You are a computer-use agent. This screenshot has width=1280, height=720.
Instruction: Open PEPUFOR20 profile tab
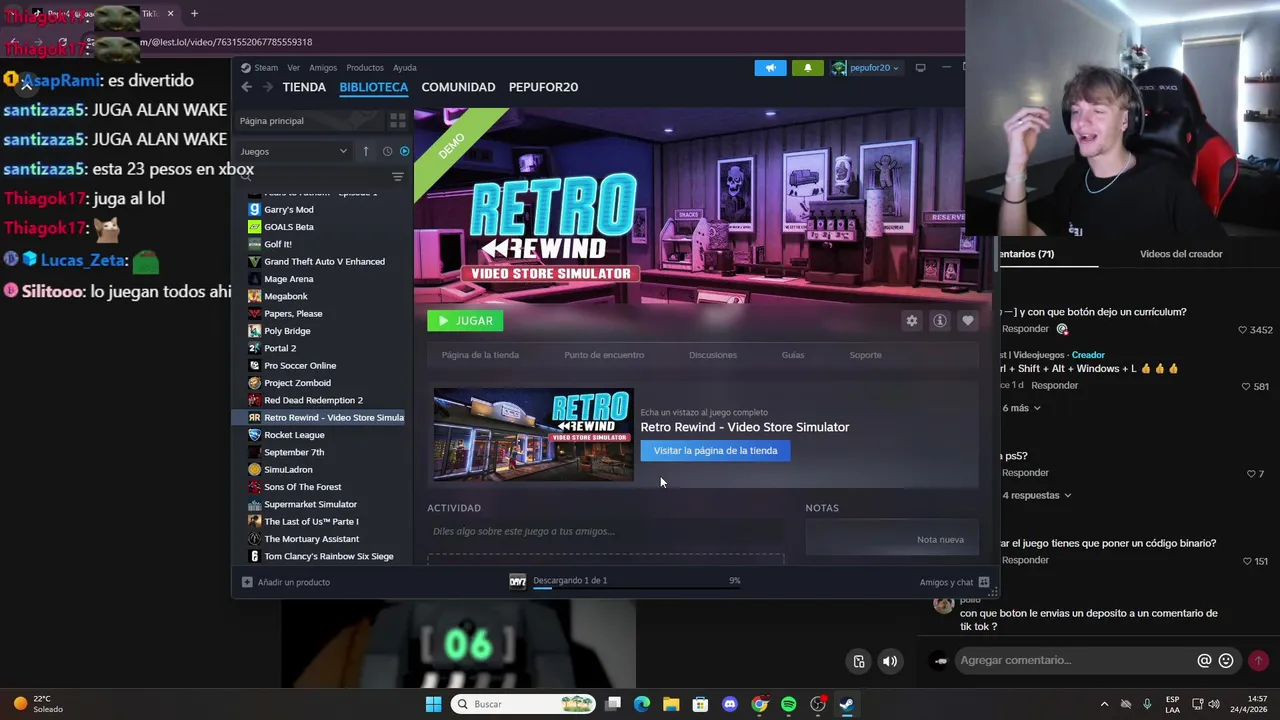(x=543, y=87)
